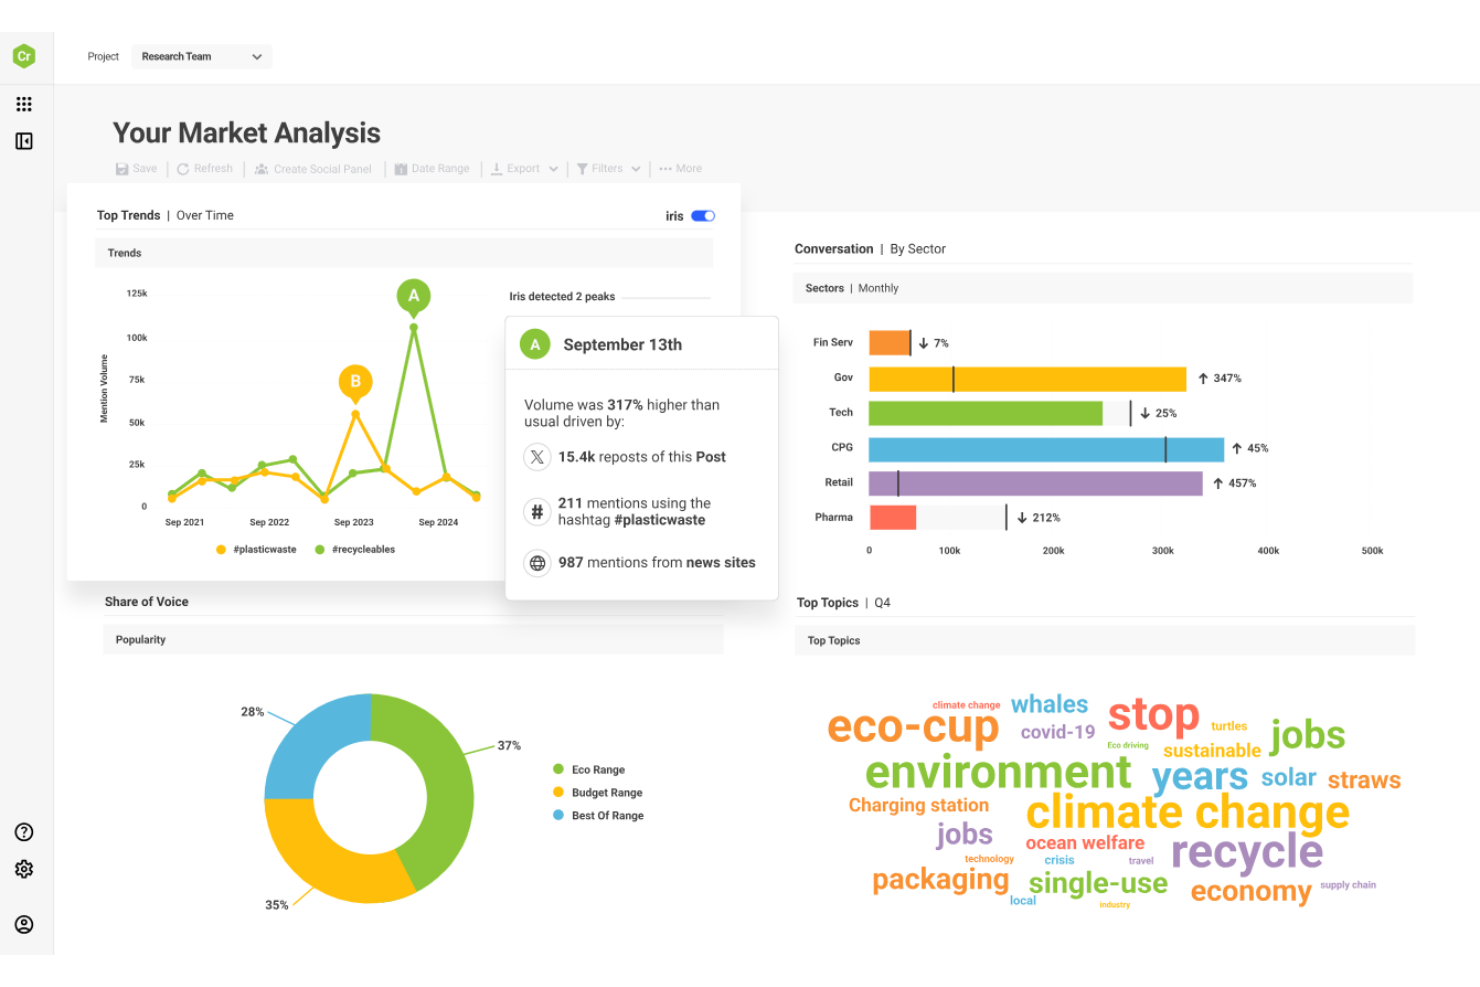Toggle the #recycleables legend dot
1480x987 pixels.
(320, 549)
